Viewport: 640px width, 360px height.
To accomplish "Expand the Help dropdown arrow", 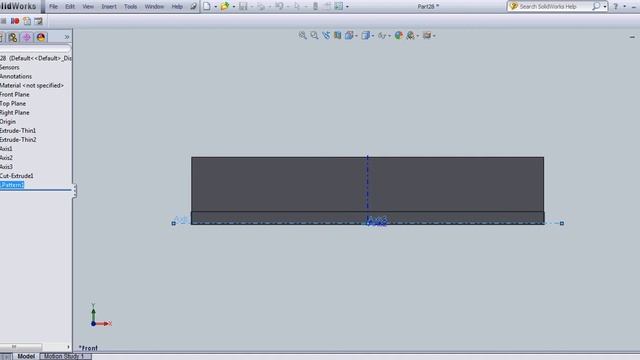I will (624, 7).
